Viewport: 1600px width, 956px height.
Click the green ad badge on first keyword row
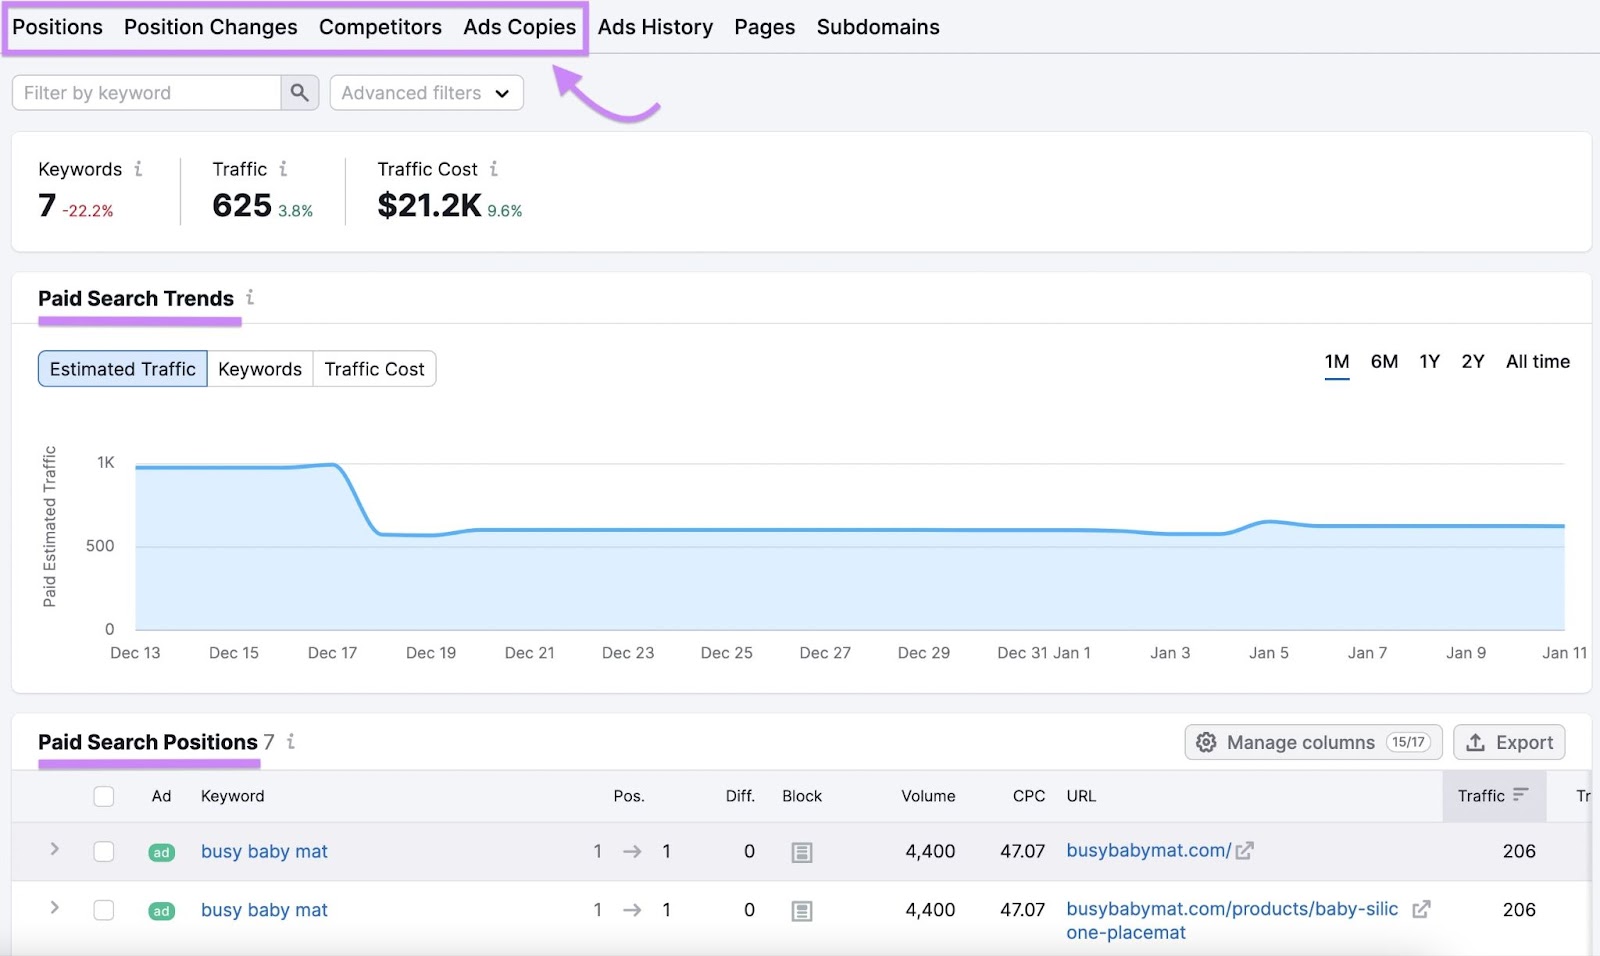click(x=161, y=851)
